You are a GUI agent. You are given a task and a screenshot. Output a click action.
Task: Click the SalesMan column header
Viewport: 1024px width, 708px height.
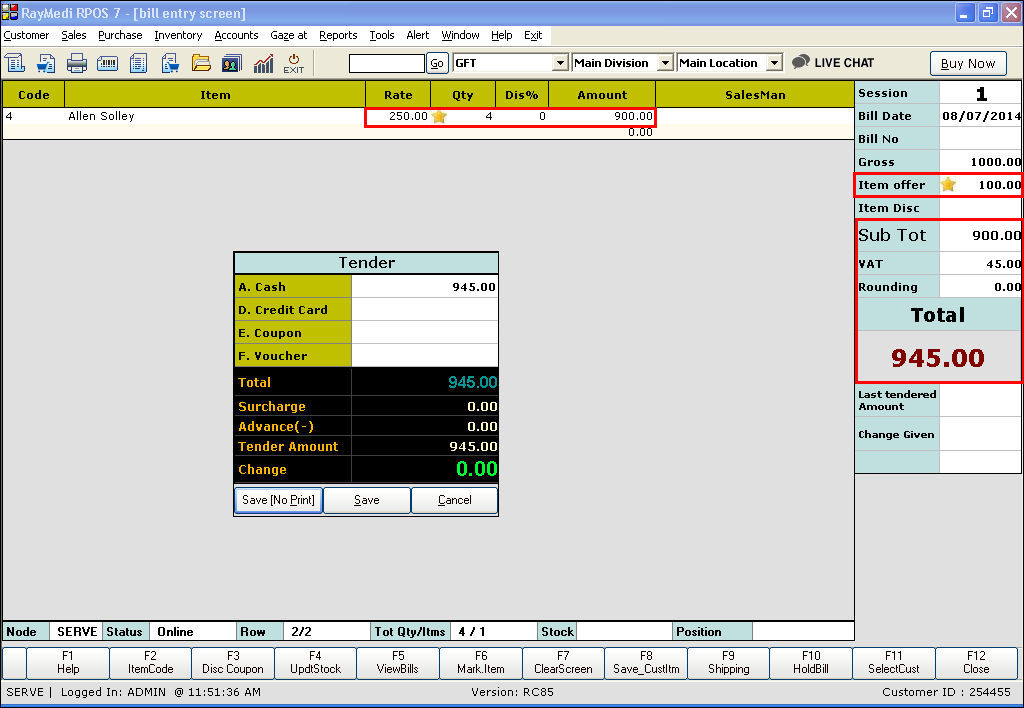point(755,95)
